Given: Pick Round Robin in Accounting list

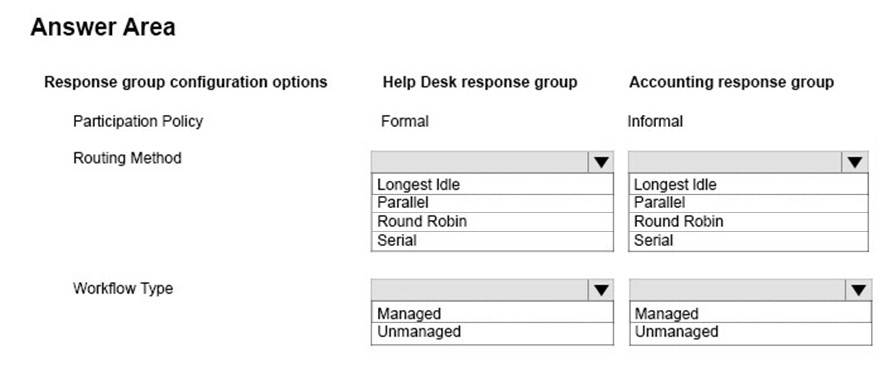Looking at the screenshot, I should tap(749, 222).
